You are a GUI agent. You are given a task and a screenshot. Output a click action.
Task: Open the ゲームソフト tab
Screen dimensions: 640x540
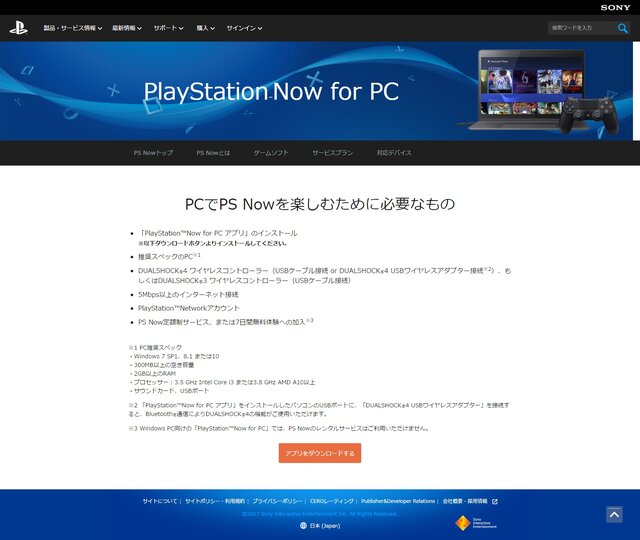[x=271, y=153]
